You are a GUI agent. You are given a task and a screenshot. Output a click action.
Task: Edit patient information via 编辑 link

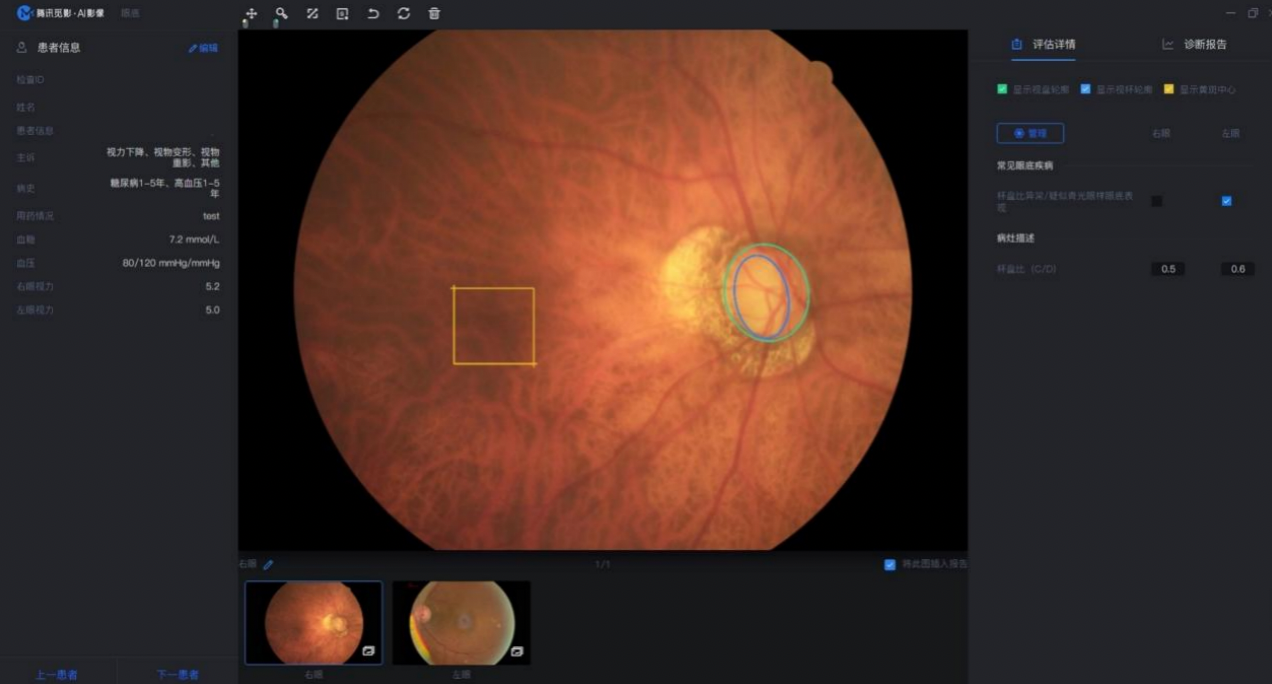[x=203, y=48]
